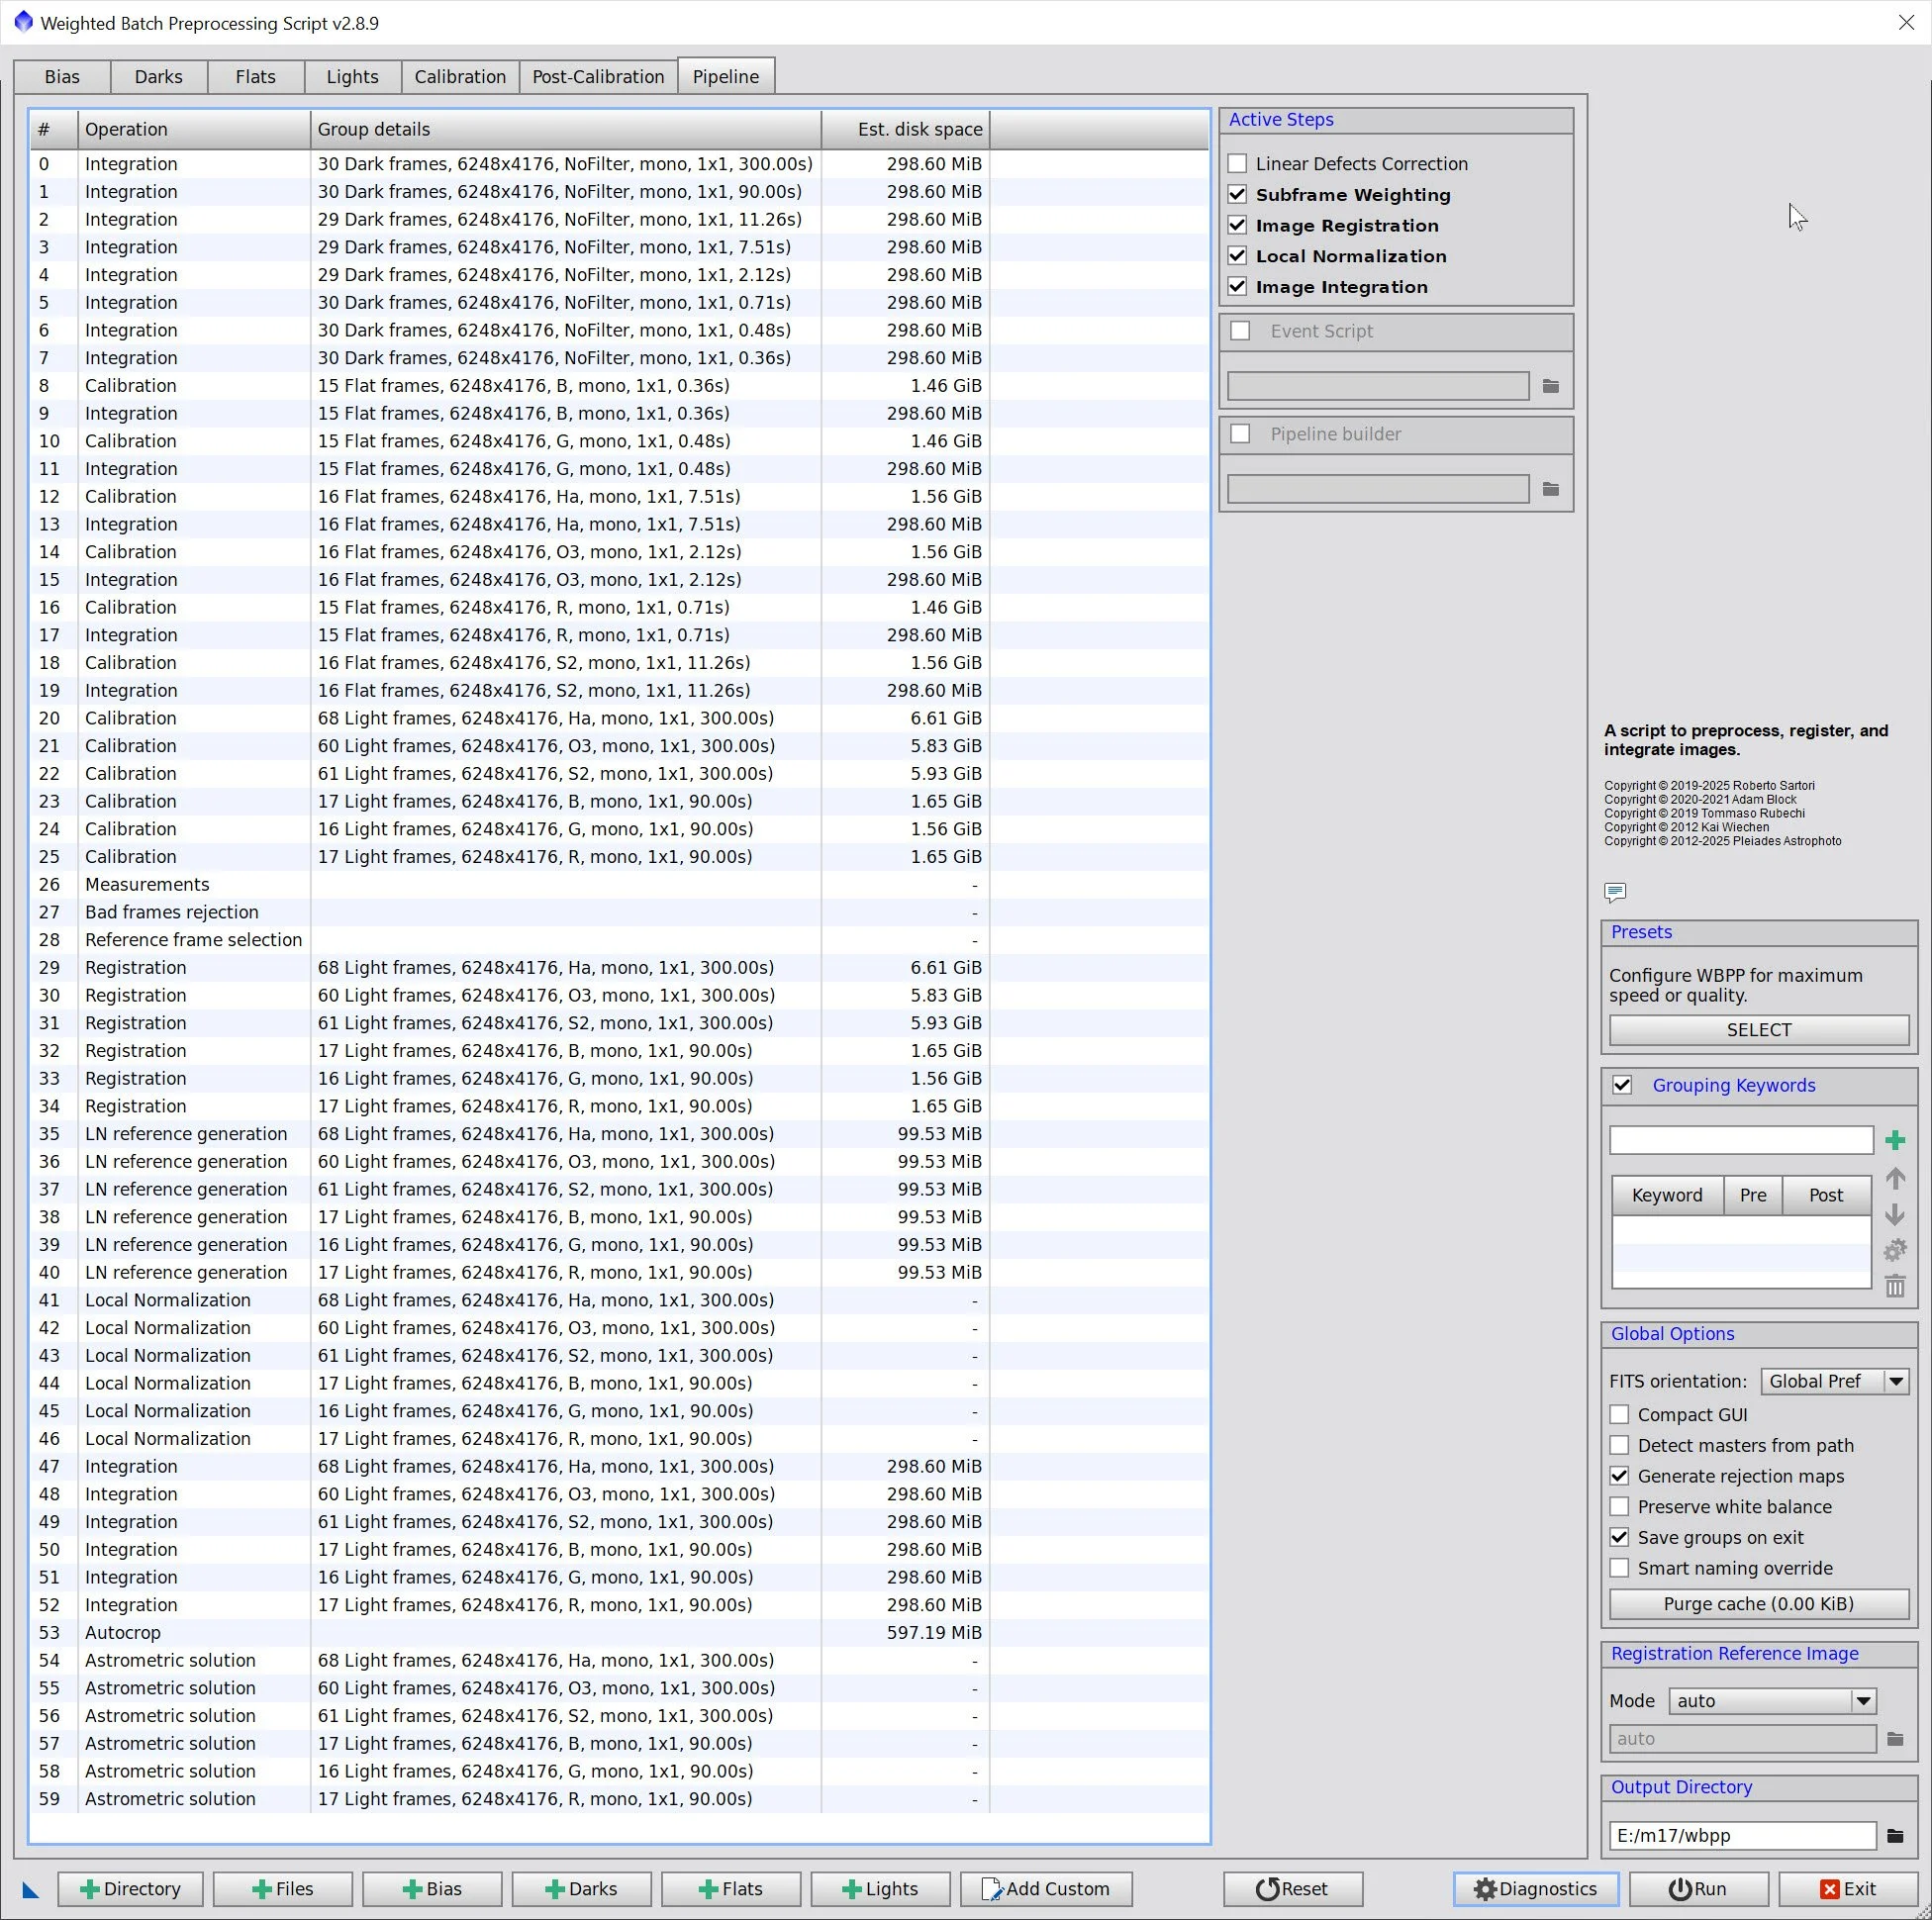Enable Linear Defects Correction checkbox
1932x1920 pixels.
click(x=1238, y=164)
